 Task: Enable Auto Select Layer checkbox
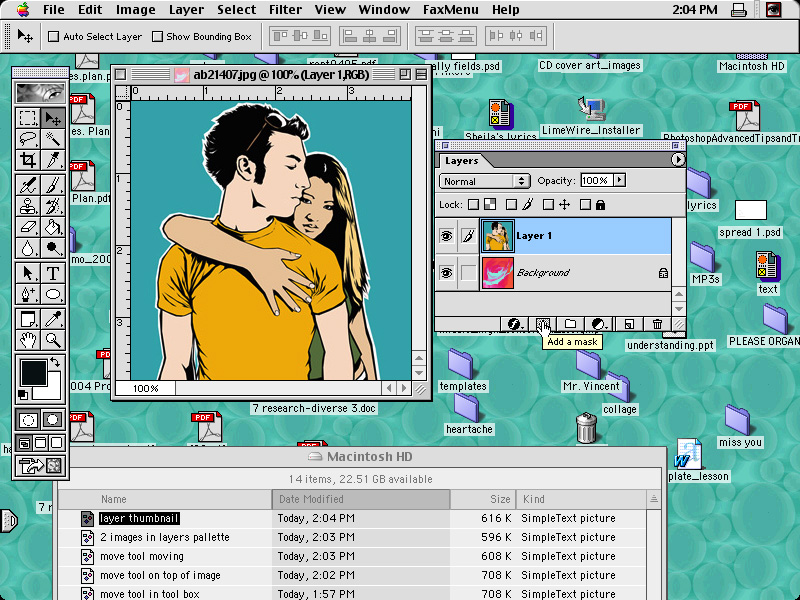point(53,37)
